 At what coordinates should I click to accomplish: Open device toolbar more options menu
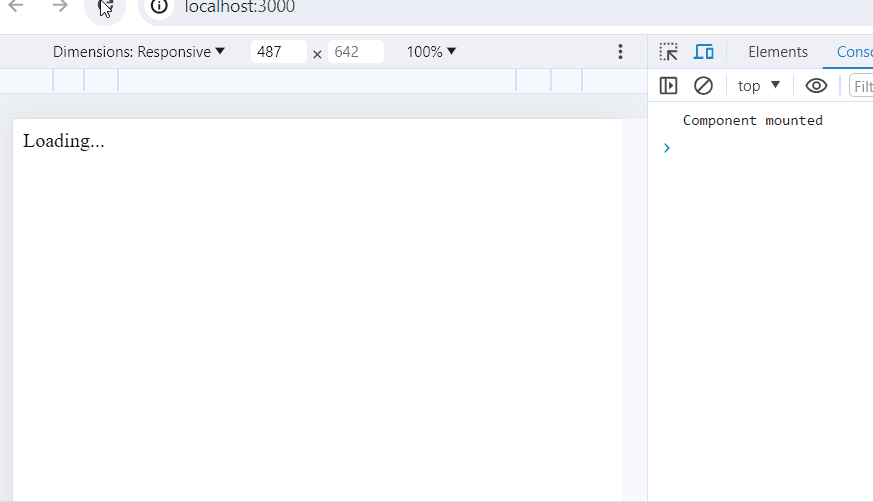coord(620,52)
